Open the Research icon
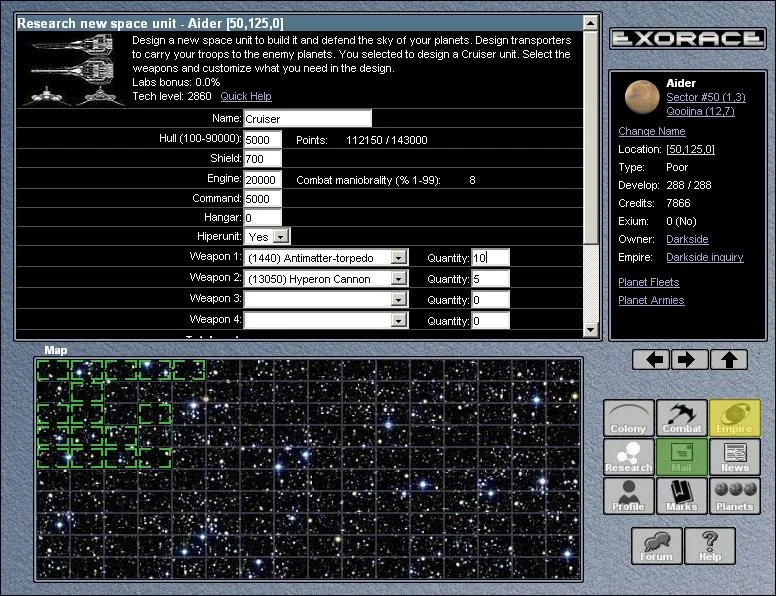The height and width of the screenshot is (596, 776). 629,457
